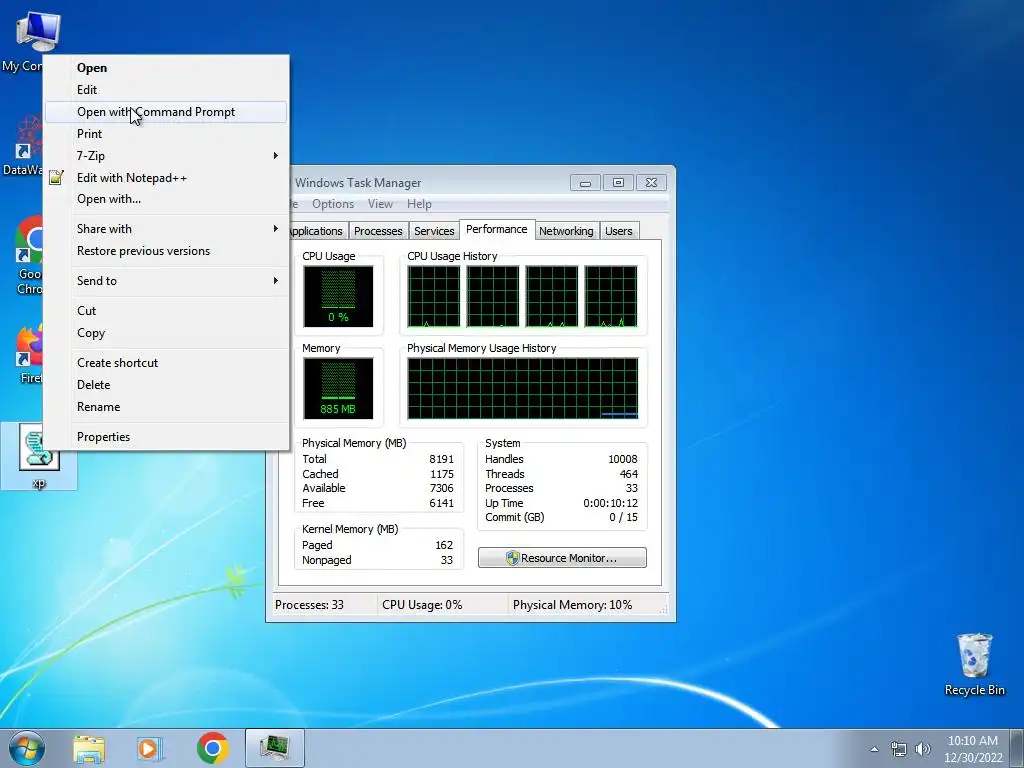Viewport: 1024px width, 768px height.
Task: Select Create shortcut
Action: pyautogui.click(x=166, y=363)
